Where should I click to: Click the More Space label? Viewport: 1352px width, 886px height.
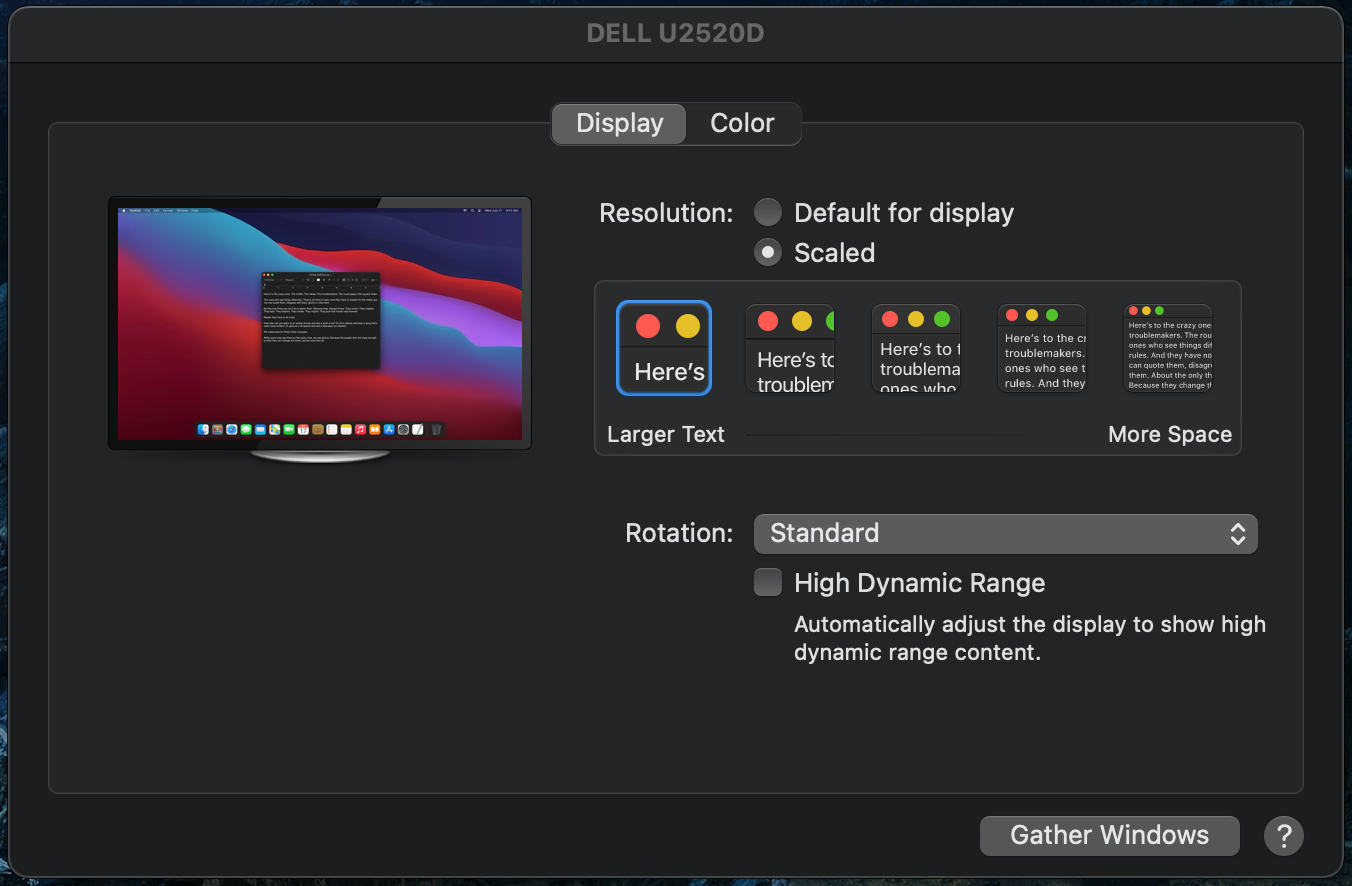(x=1170, y=434)
